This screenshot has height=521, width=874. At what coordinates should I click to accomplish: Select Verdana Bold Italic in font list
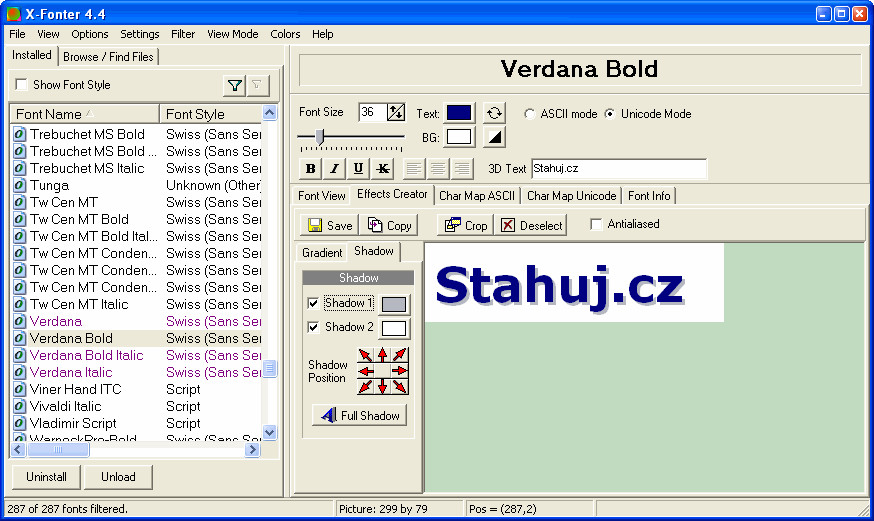click(86, 355)
